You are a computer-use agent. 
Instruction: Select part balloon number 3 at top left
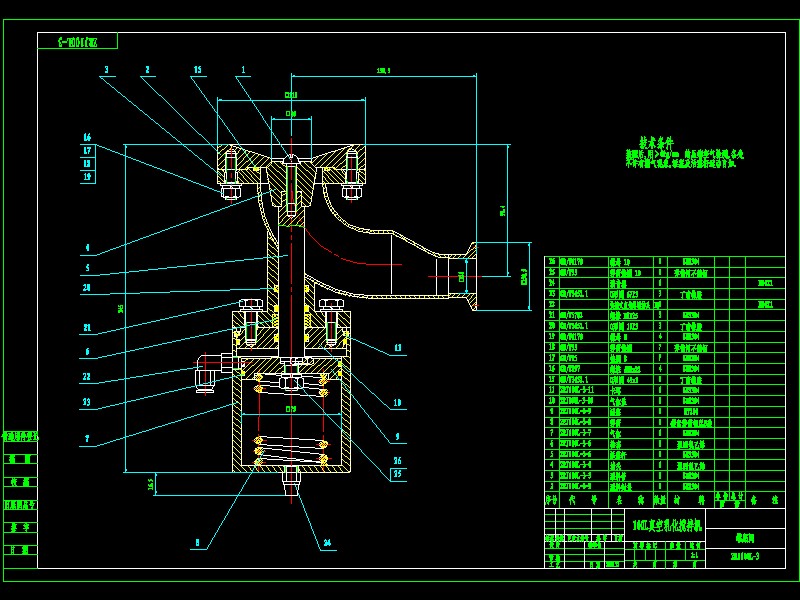coord(106,69)
